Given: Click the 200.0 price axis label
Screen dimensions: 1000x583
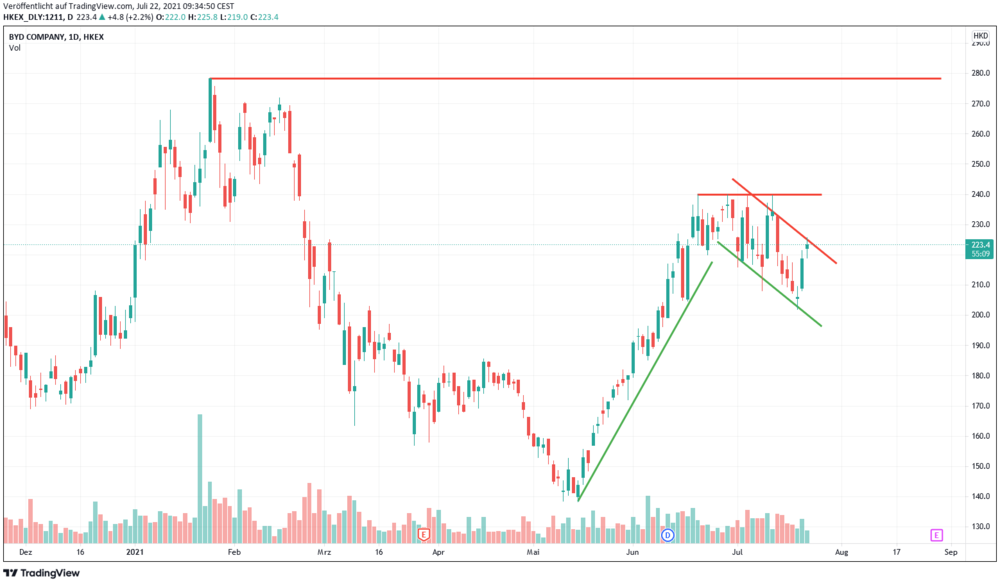Looking at the screenshot, I should click(980, 315).
